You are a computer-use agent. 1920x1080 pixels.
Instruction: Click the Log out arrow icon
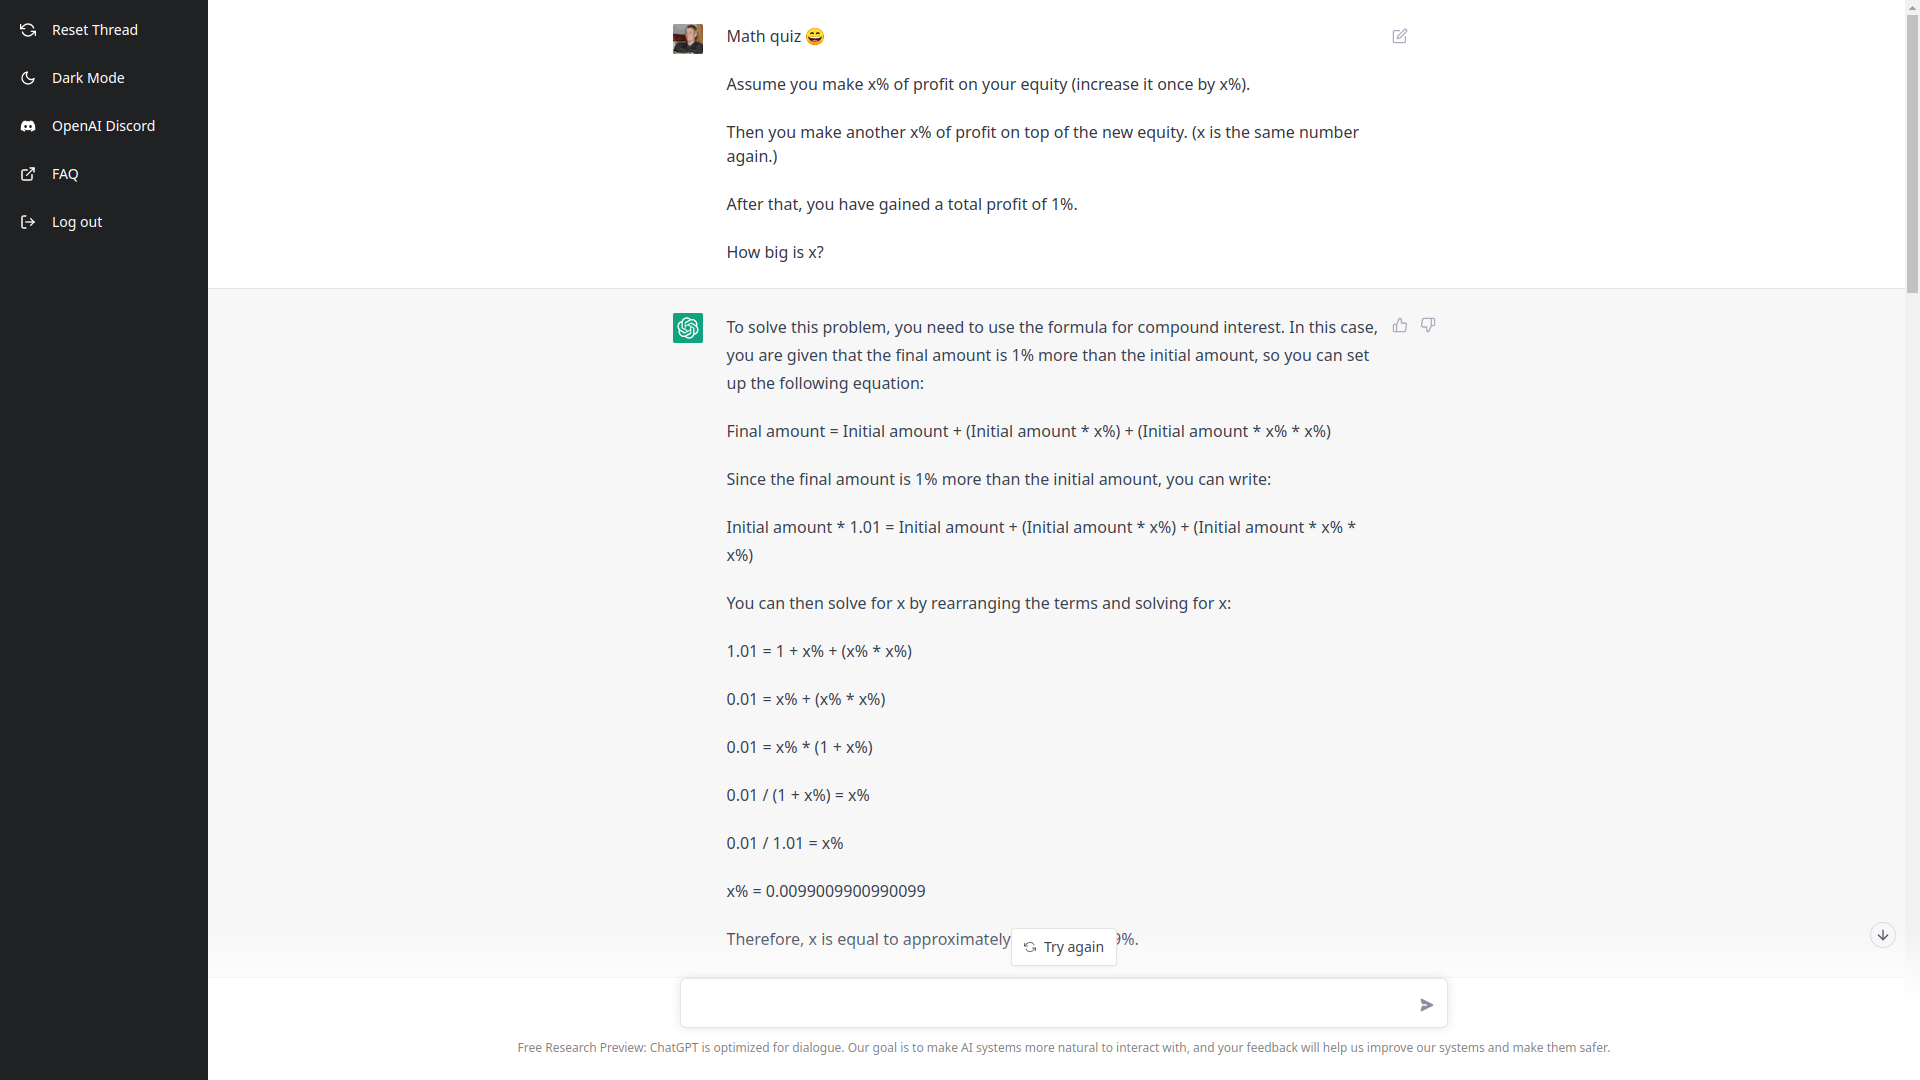click(28, 222)
